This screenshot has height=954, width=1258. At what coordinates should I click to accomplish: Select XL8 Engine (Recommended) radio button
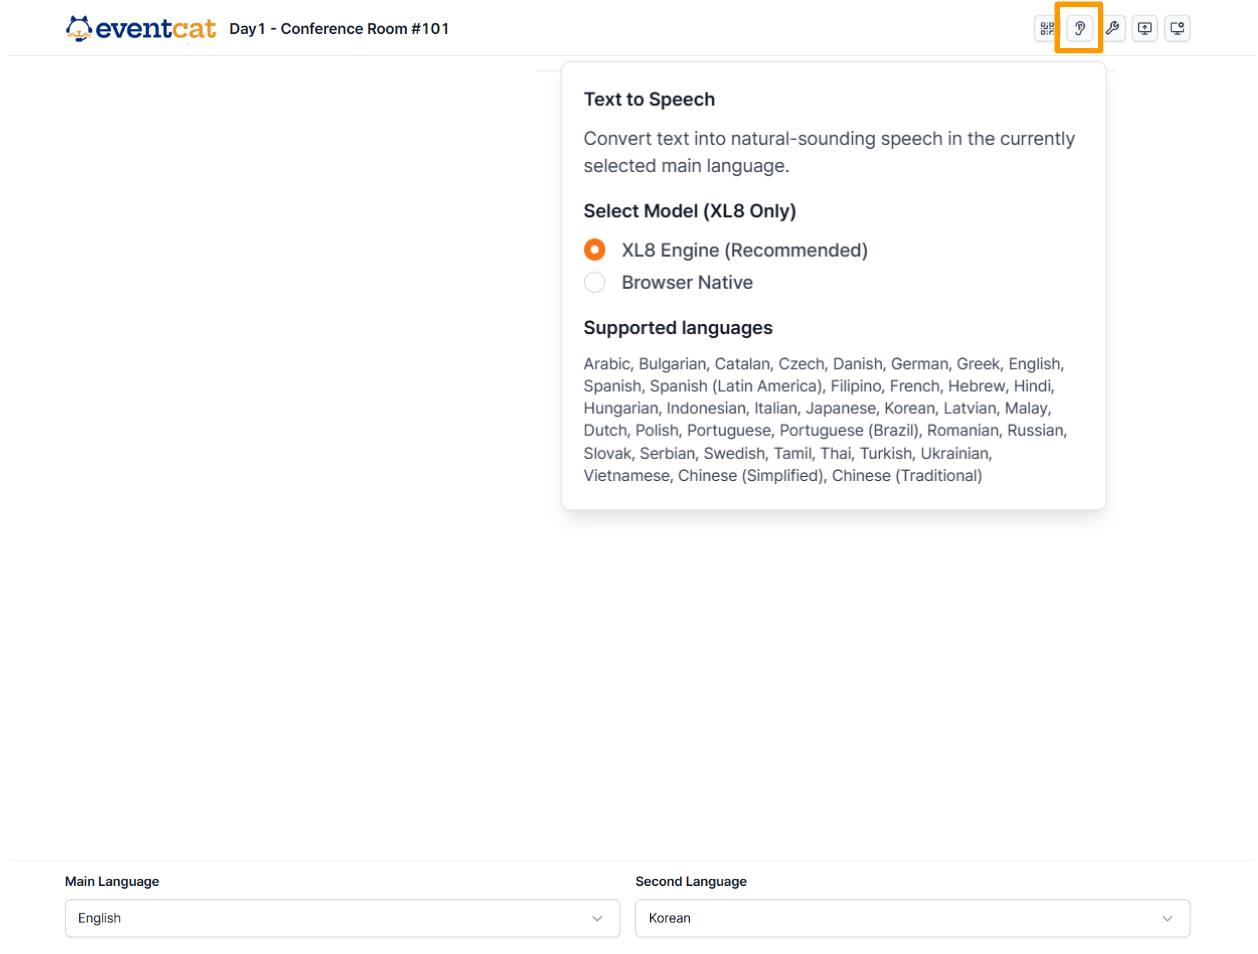[595, 250]
